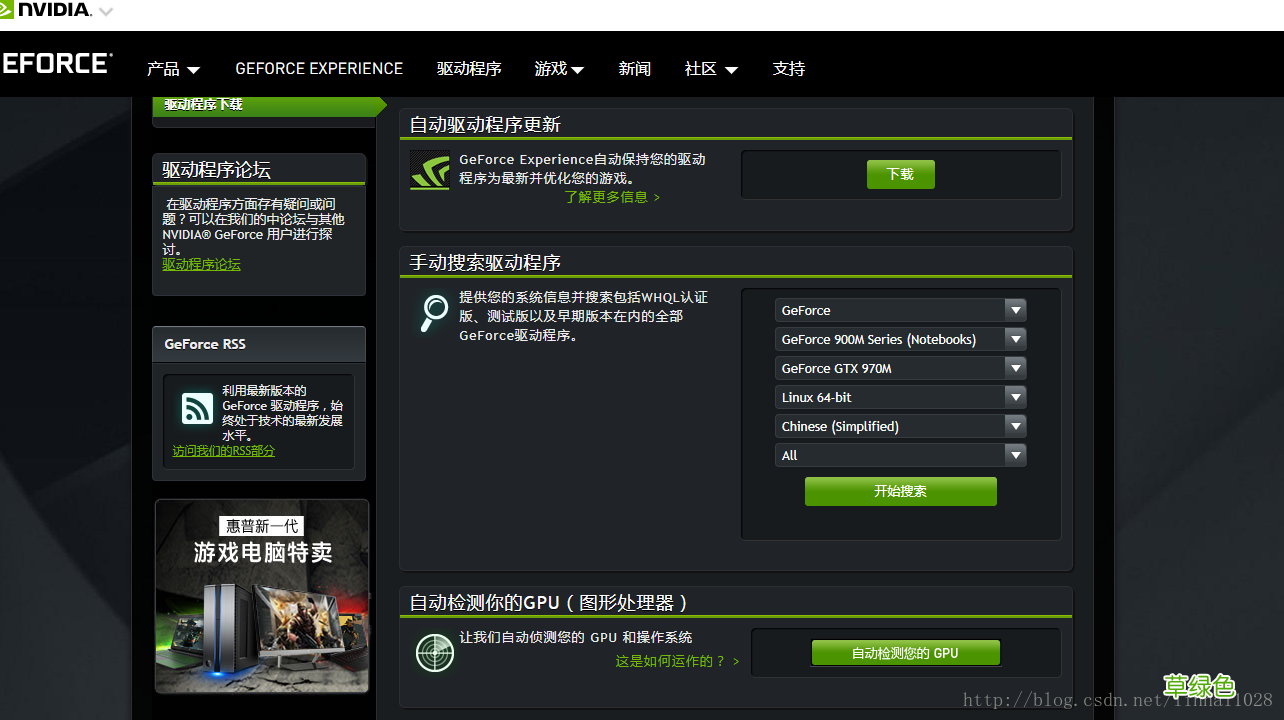This screenshot has height=720, width=1284.
Task: Click the GPU detection crosshair icon
Action: pos(434,652)
